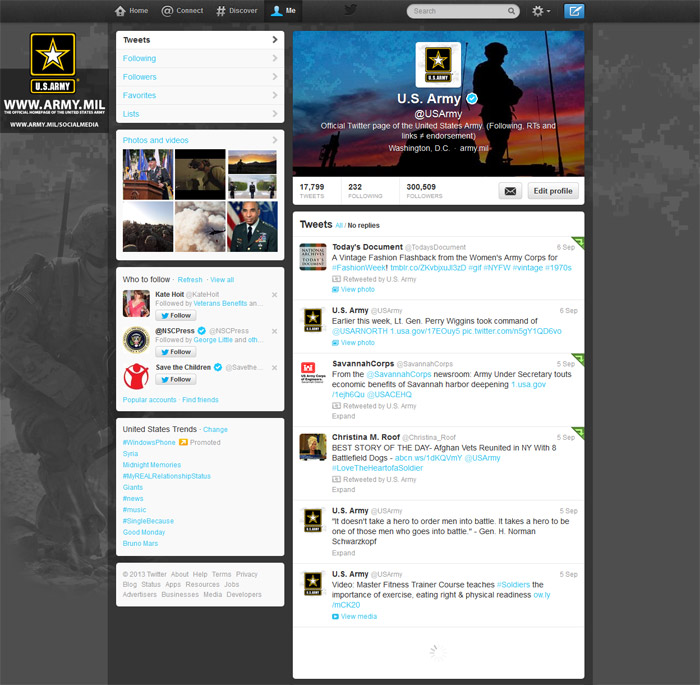
Task: Open Save the Children's avatar icon
Action: pyautogui.click(x=136, y=374)
